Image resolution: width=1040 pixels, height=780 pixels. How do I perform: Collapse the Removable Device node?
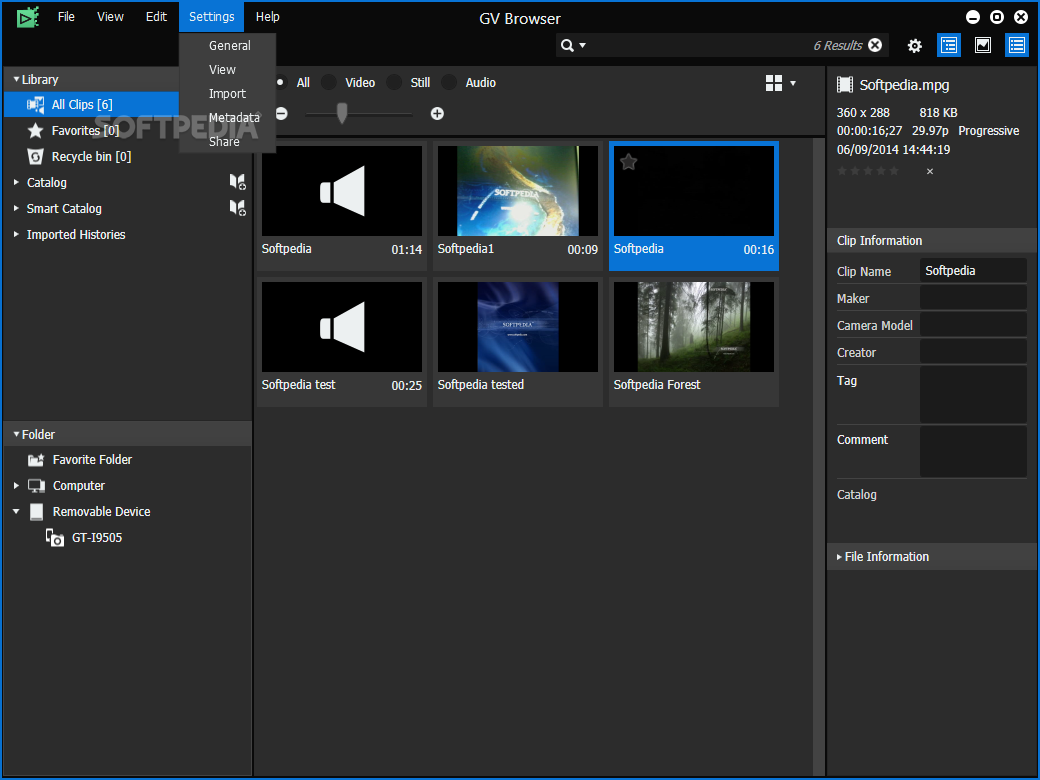(x=16, y=511)
